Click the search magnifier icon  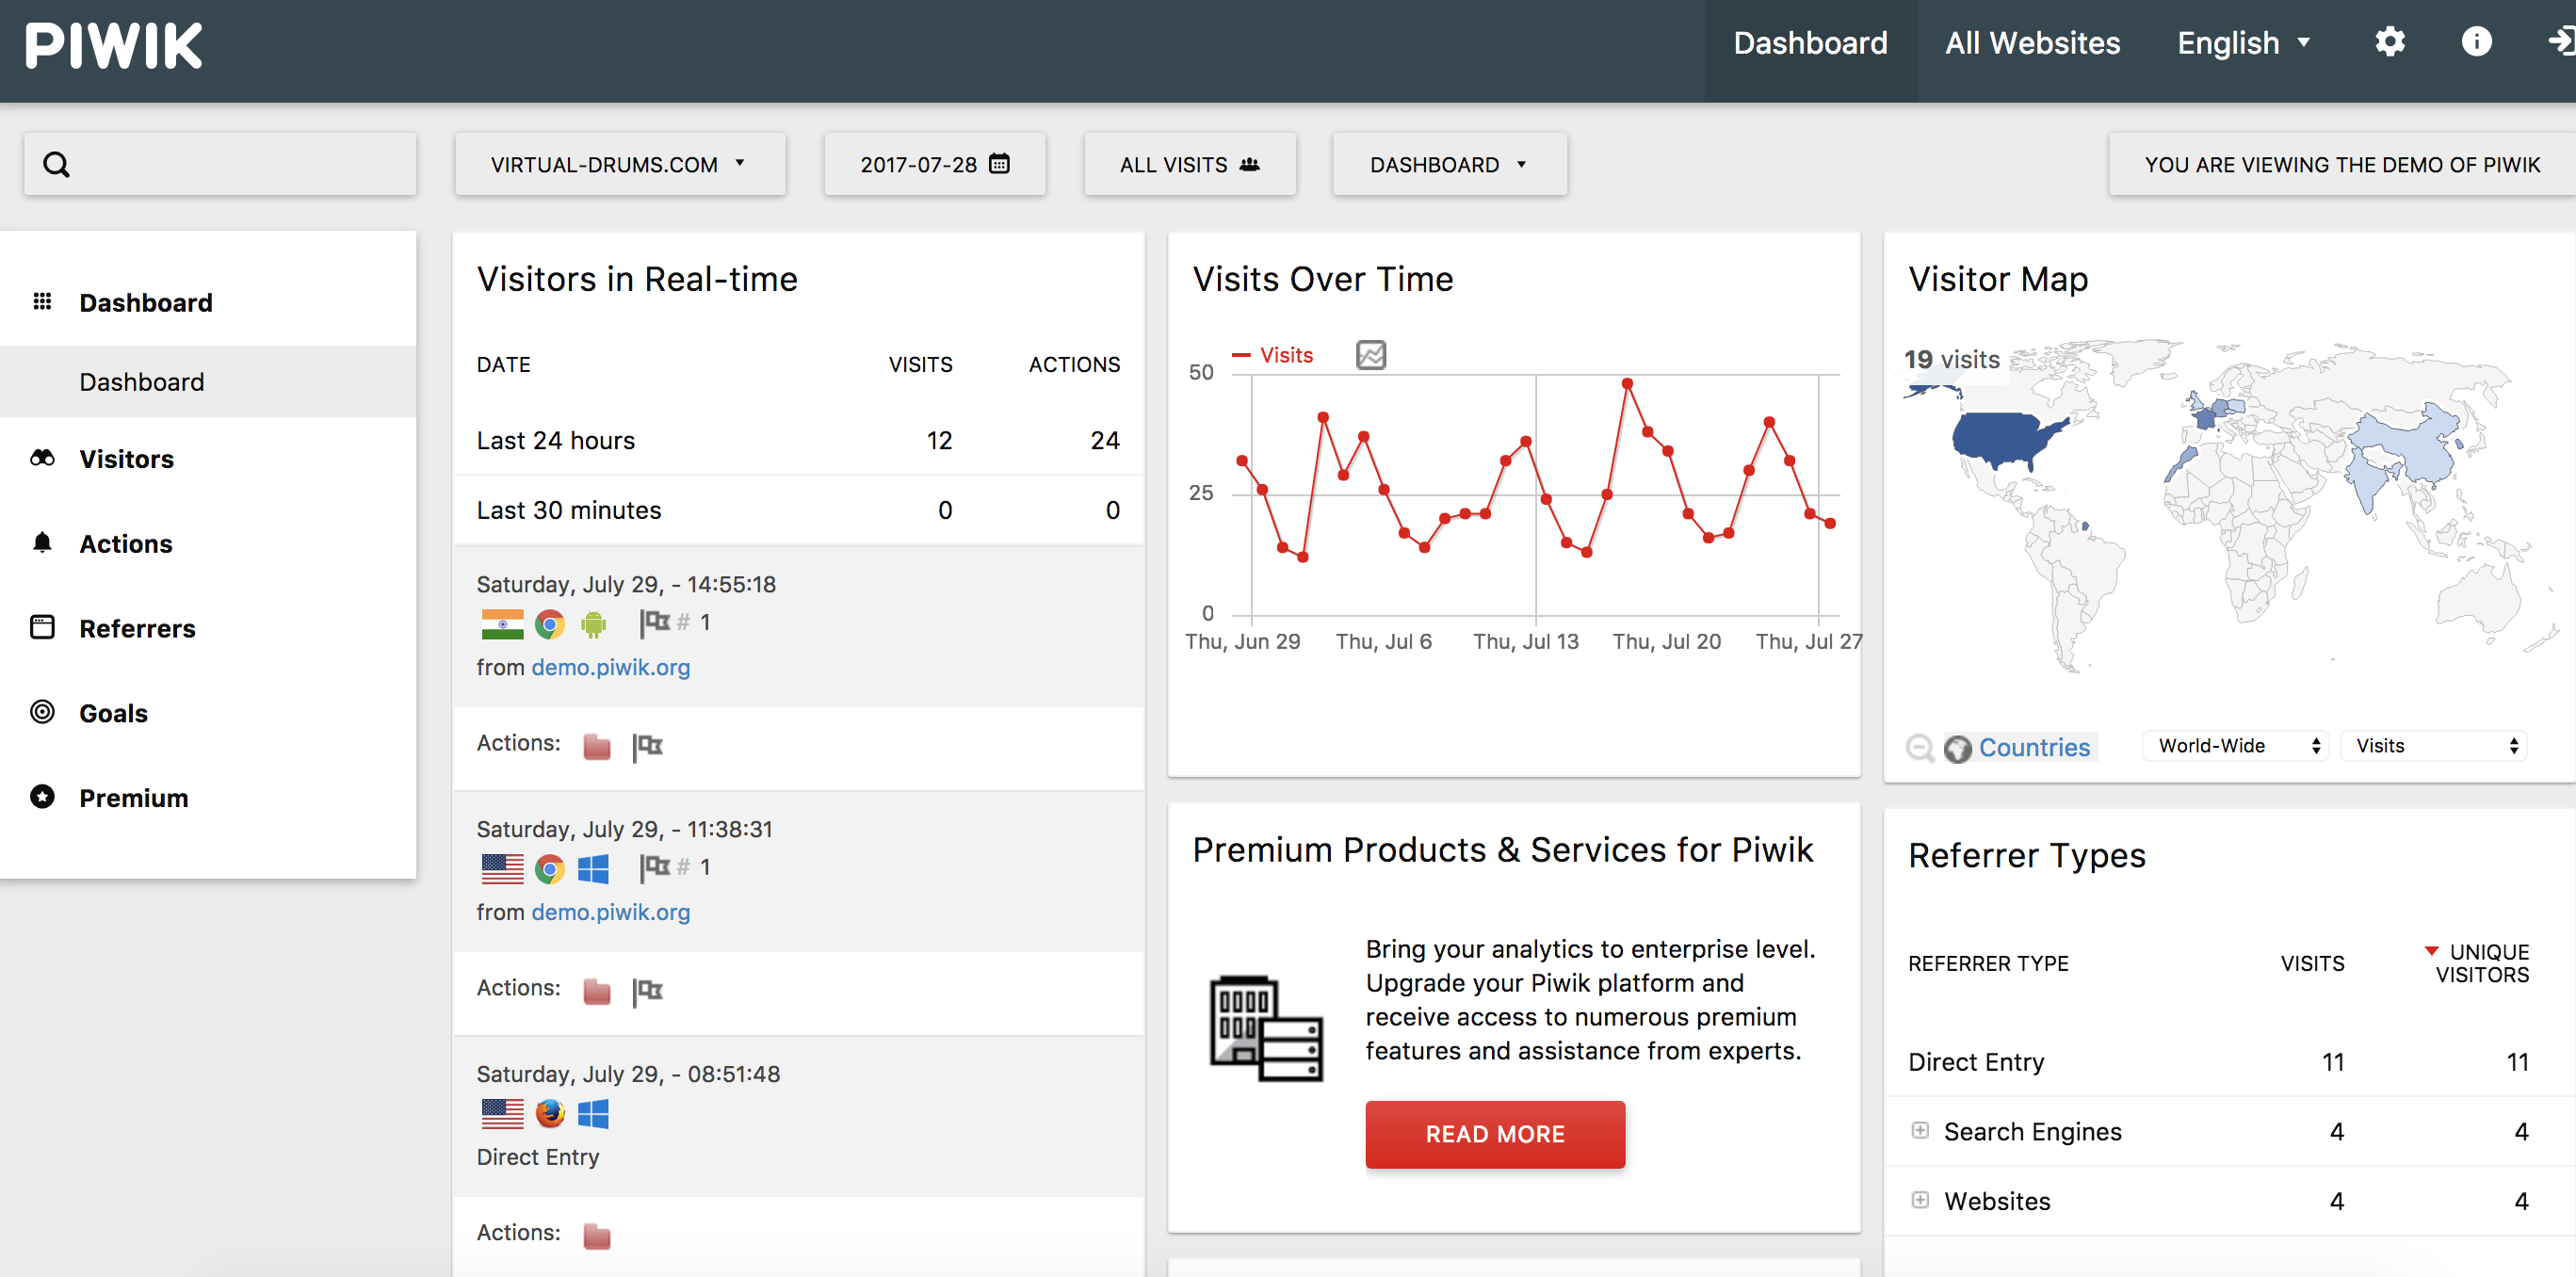tap(57, 164)
